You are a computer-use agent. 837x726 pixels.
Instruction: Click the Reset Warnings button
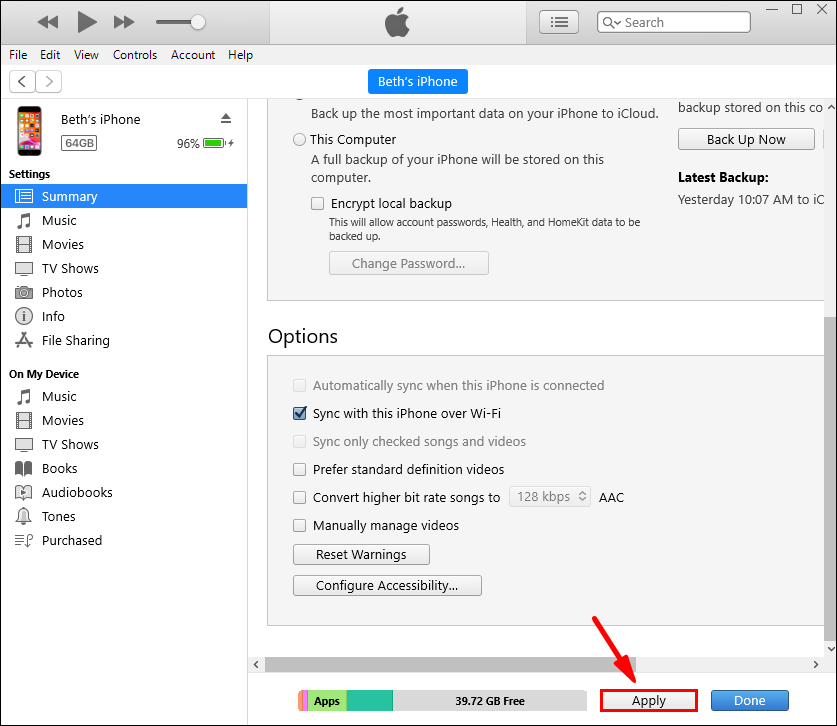(x=361, y=555)
